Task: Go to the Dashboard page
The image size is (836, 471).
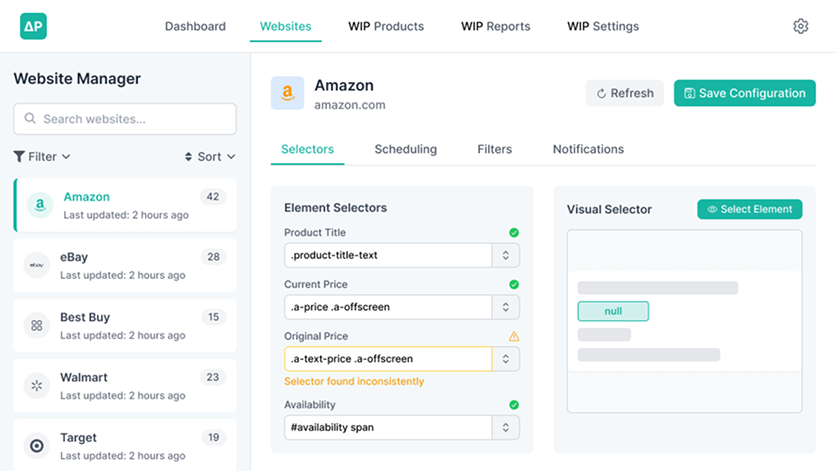Action: (x=195, y=26)
